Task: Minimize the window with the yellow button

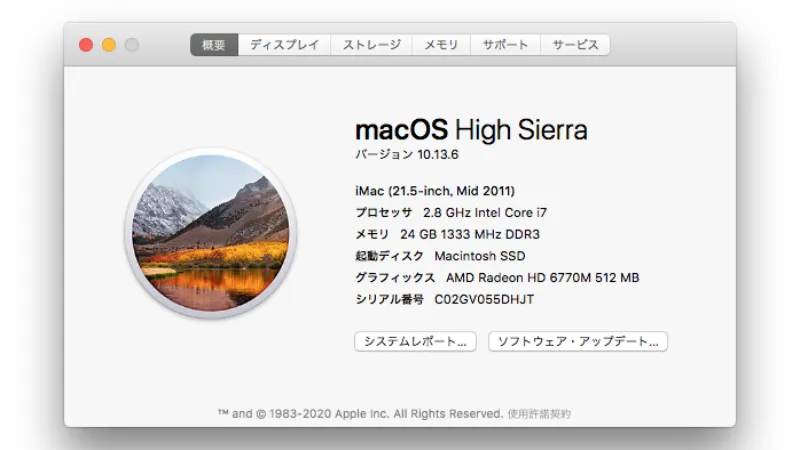Action: click(109, 45)
